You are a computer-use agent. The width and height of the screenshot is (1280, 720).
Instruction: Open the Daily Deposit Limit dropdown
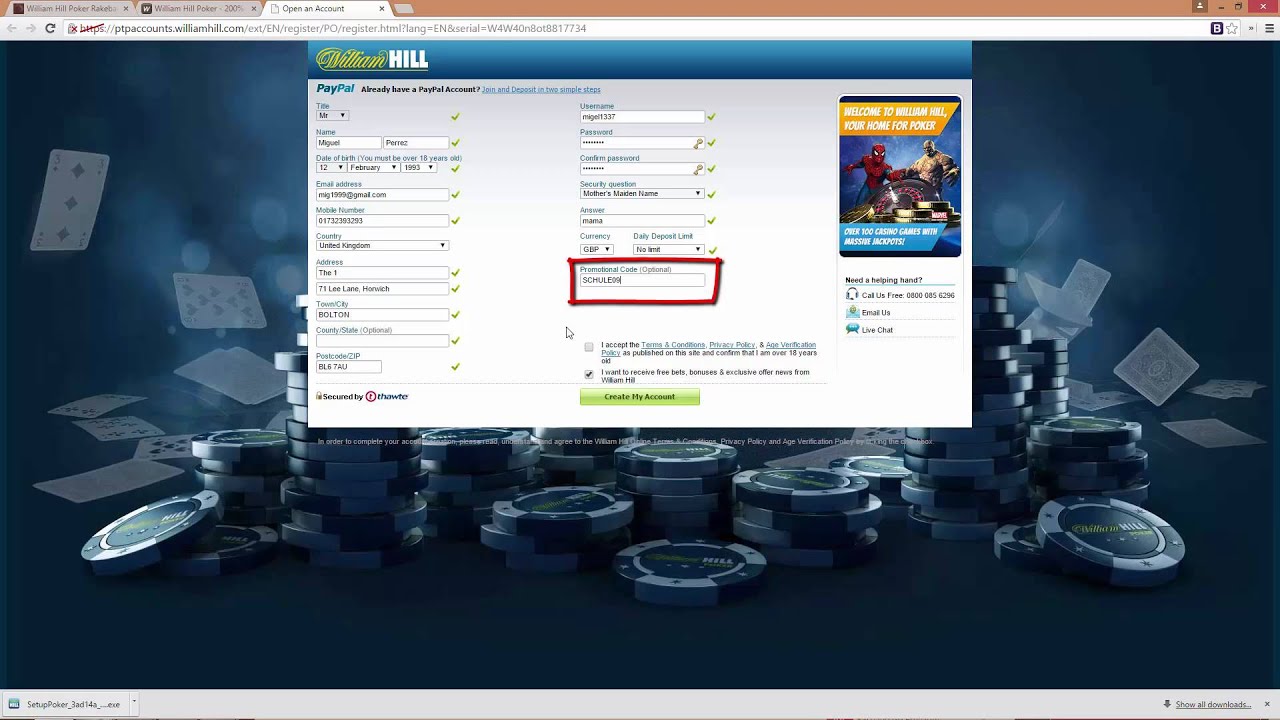[668, 249]
